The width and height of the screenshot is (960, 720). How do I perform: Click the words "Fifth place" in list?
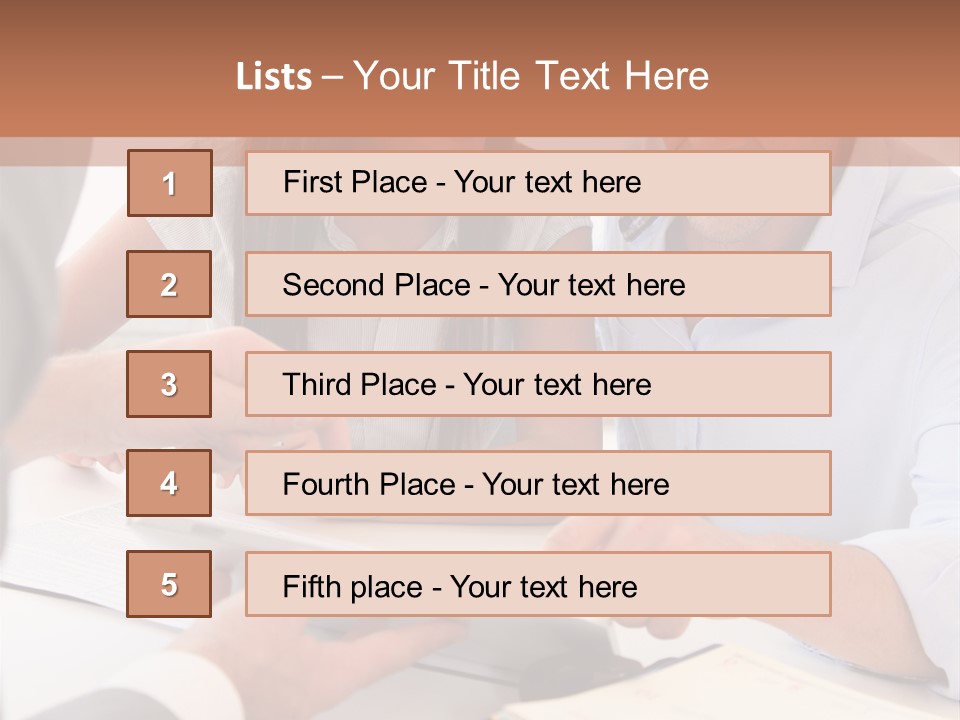(353, 587)
